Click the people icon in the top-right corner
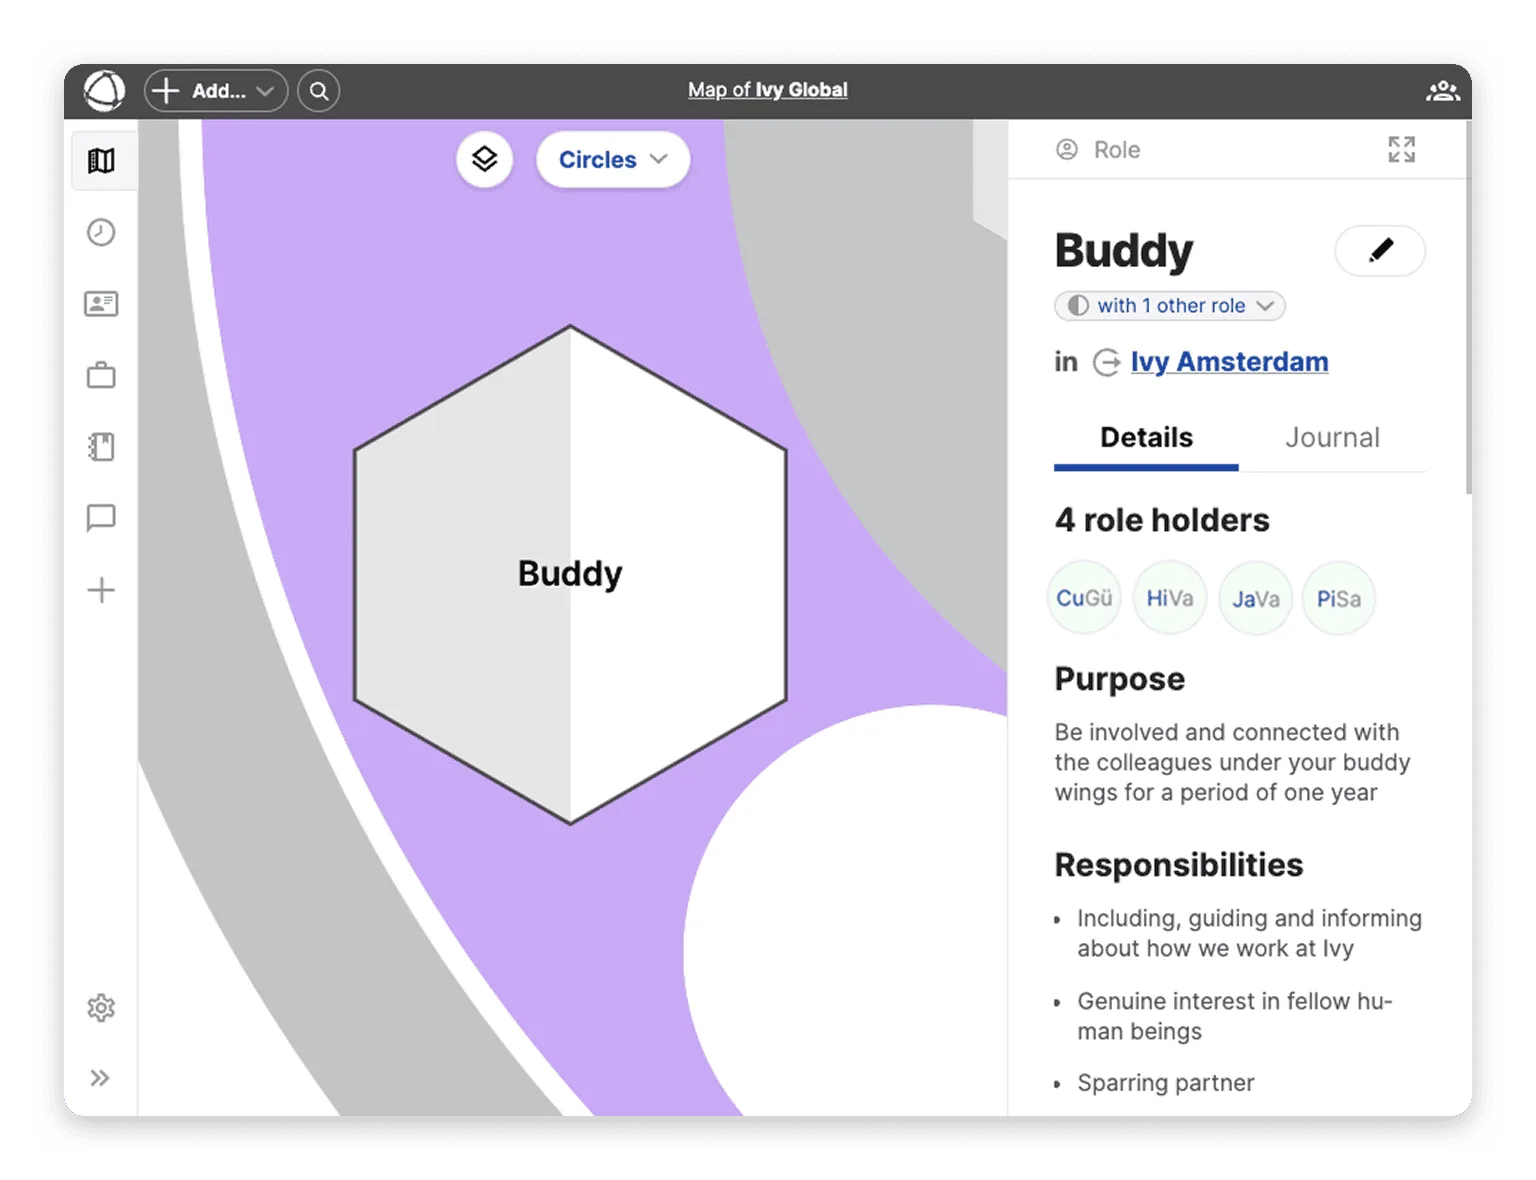 pos(1443,91)
